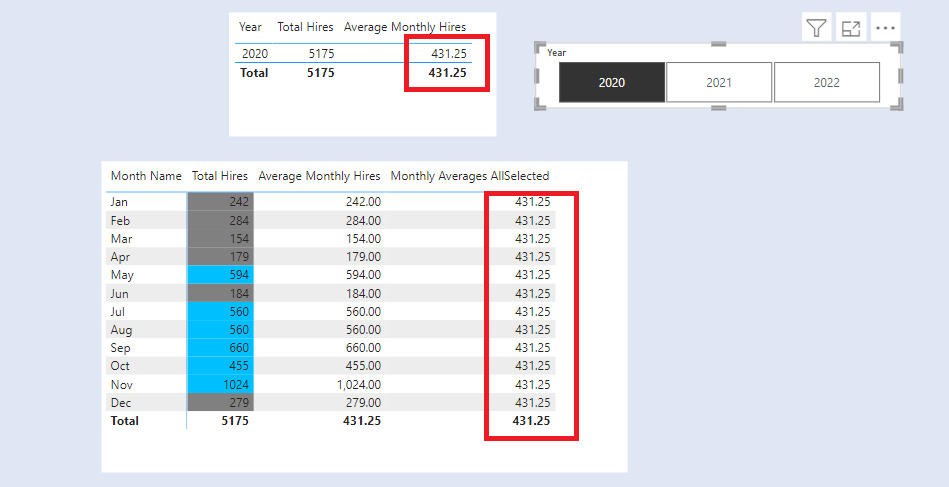
Task: Select the blue 594 cell for May
Action: pyautogui.click(x=220, y=275)
